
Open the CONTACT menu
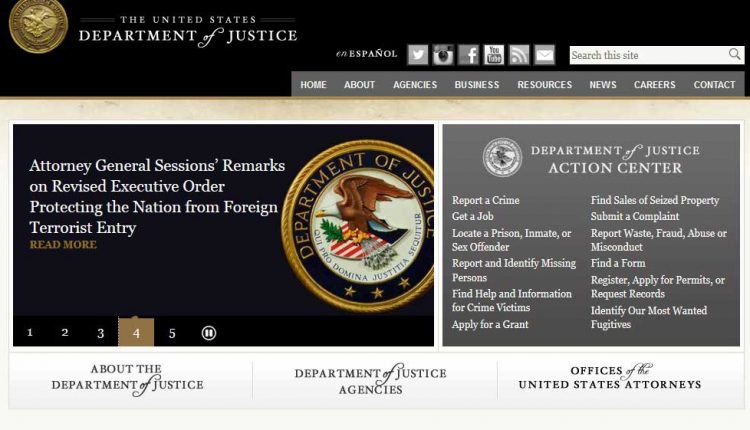[x=714, y=85]
